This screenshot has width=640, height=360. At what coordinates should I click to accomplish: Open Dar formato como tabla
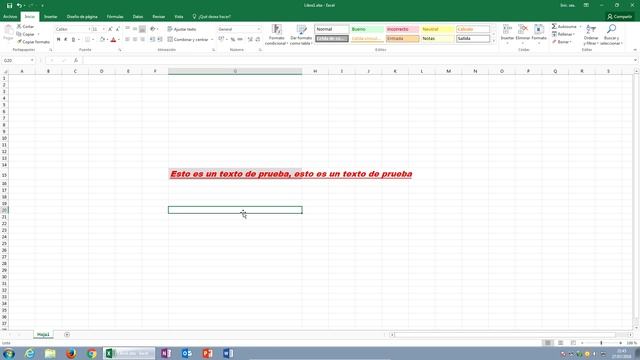pos(301,35)
